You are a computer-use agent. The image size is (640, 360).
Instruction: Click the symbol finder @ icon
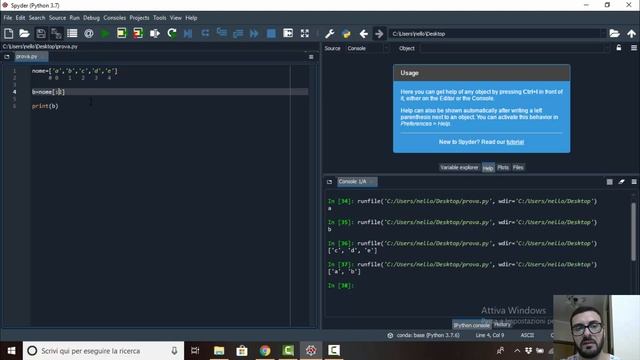pyautogui.click(x=89, y=33)
